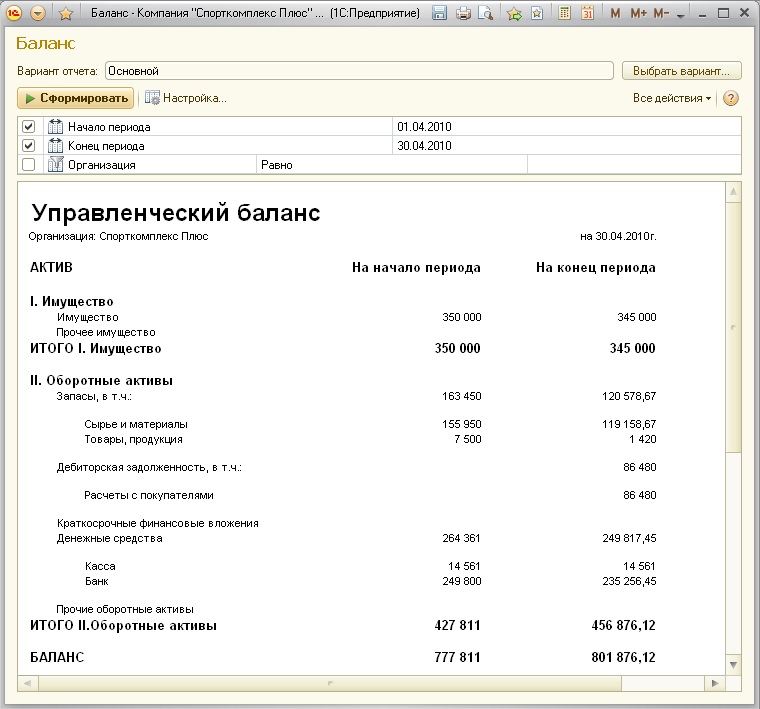Click the add to favorites star-plus icon
Screen dimensions: 760x709
pyautogui.click(x=514, y=13)
